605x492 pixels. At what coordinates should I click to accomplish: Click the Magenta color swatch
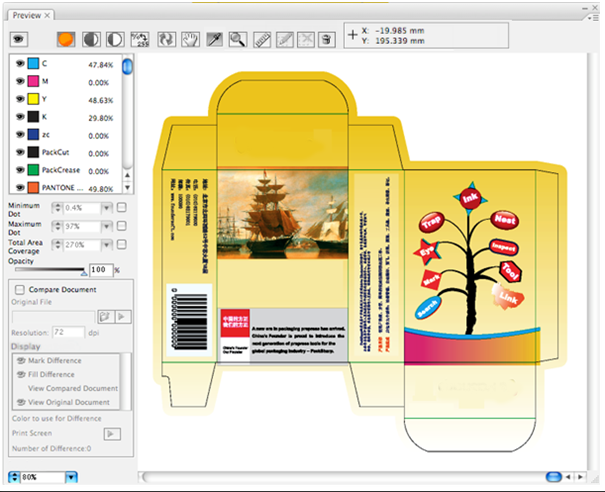33,81
